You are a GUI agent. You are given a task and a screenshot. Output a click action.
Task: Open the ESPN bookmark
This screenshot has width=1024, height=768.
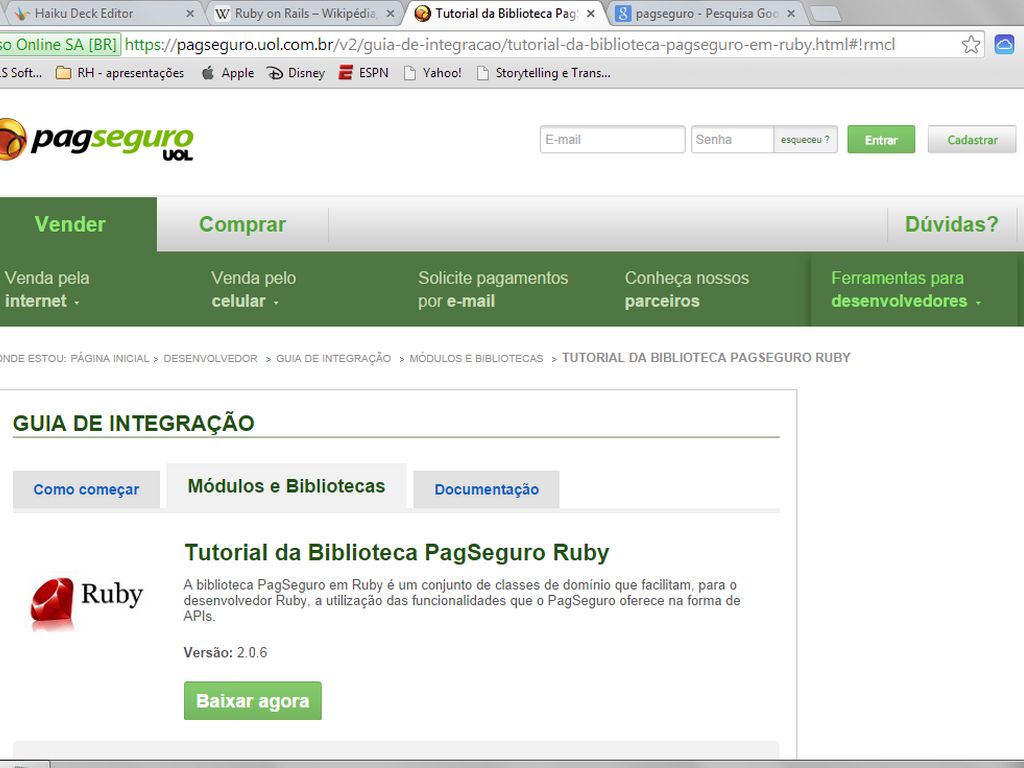363,73
